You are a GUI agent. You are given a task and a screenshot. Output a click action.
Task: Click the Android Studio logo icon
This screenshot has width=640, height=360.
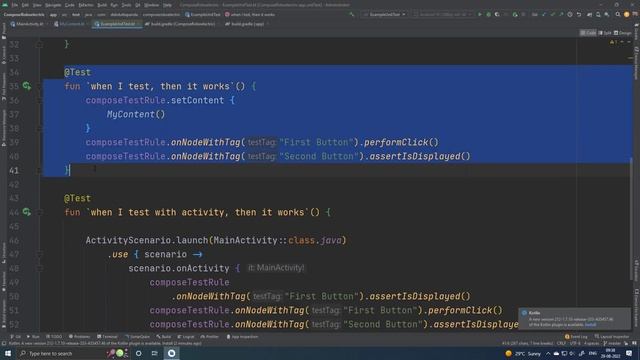[x=4, y=5]
